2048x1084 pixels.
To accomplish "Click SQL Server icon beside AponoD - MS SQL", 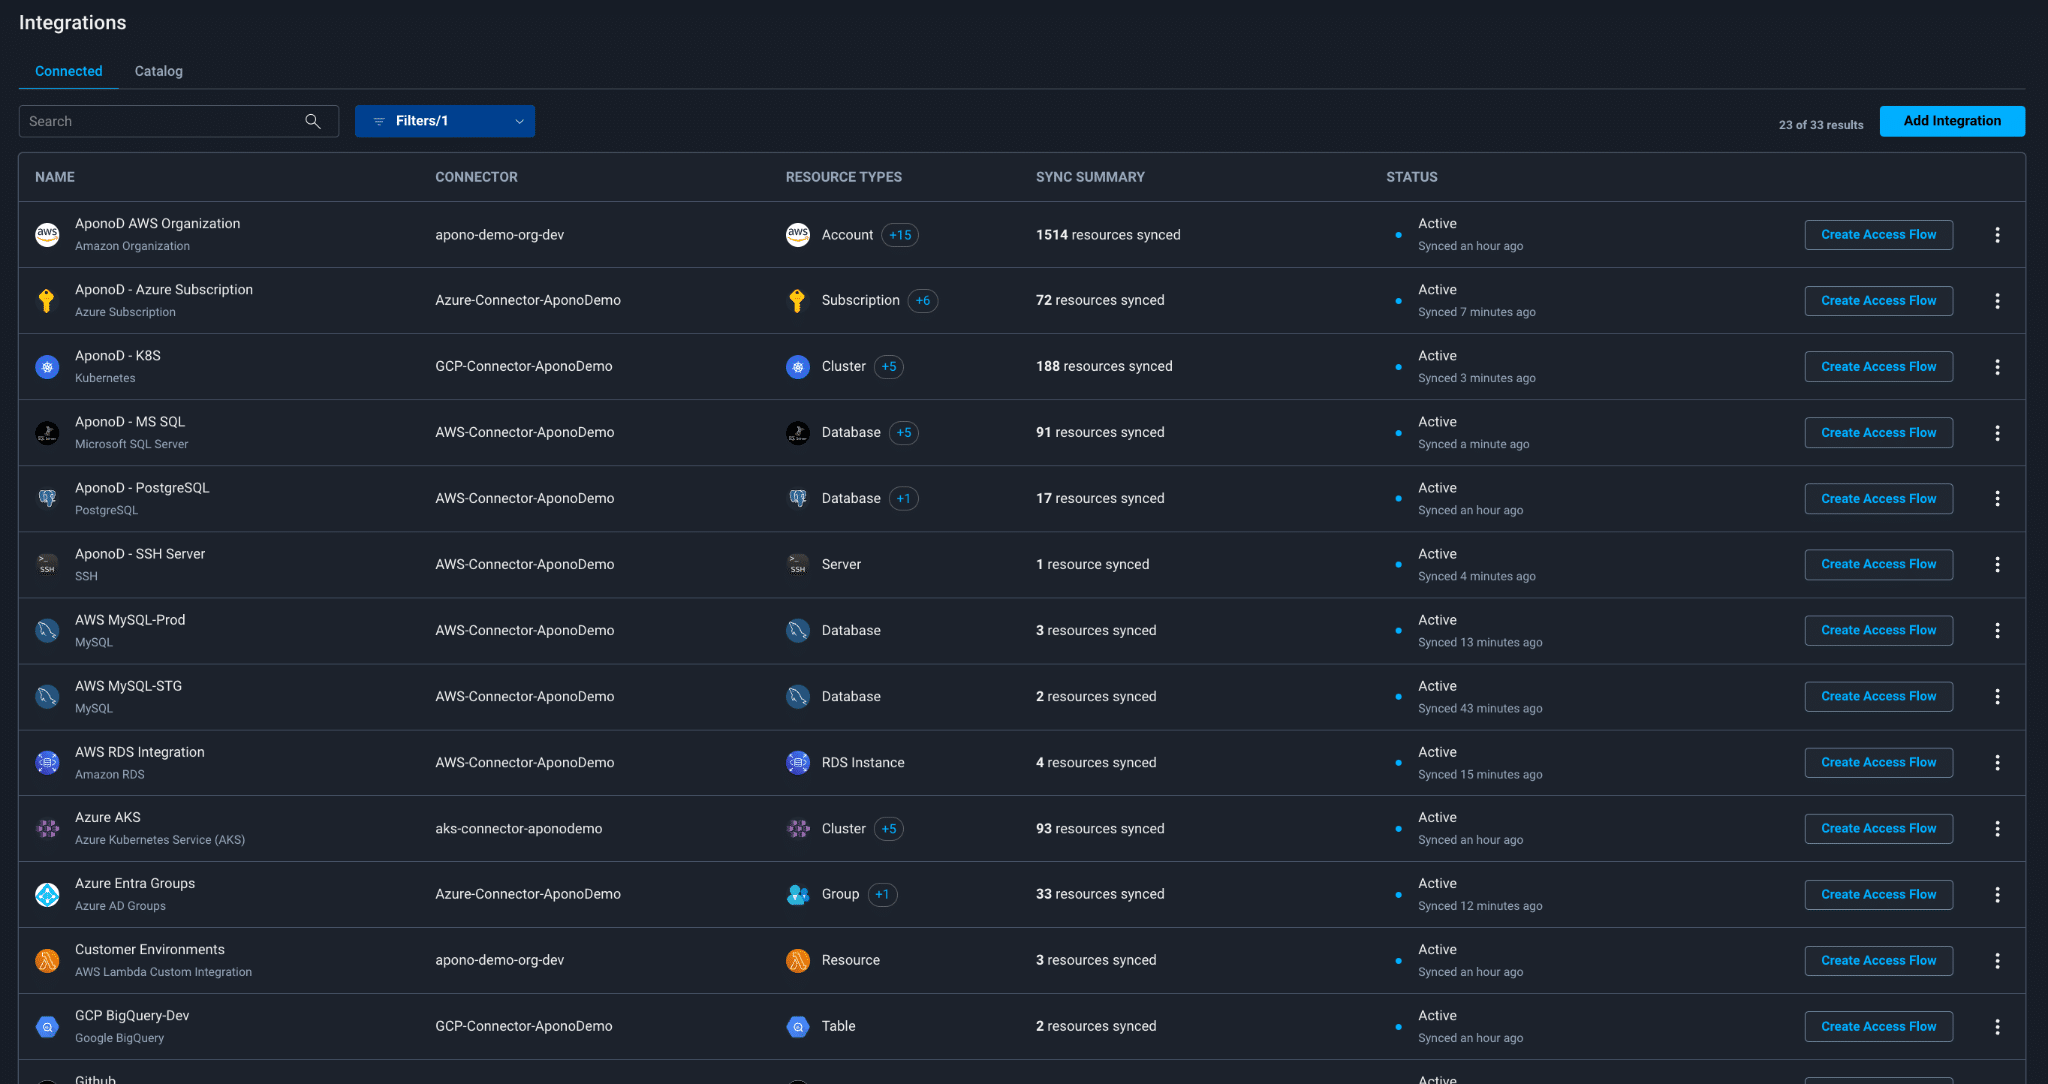I will 47,433.
